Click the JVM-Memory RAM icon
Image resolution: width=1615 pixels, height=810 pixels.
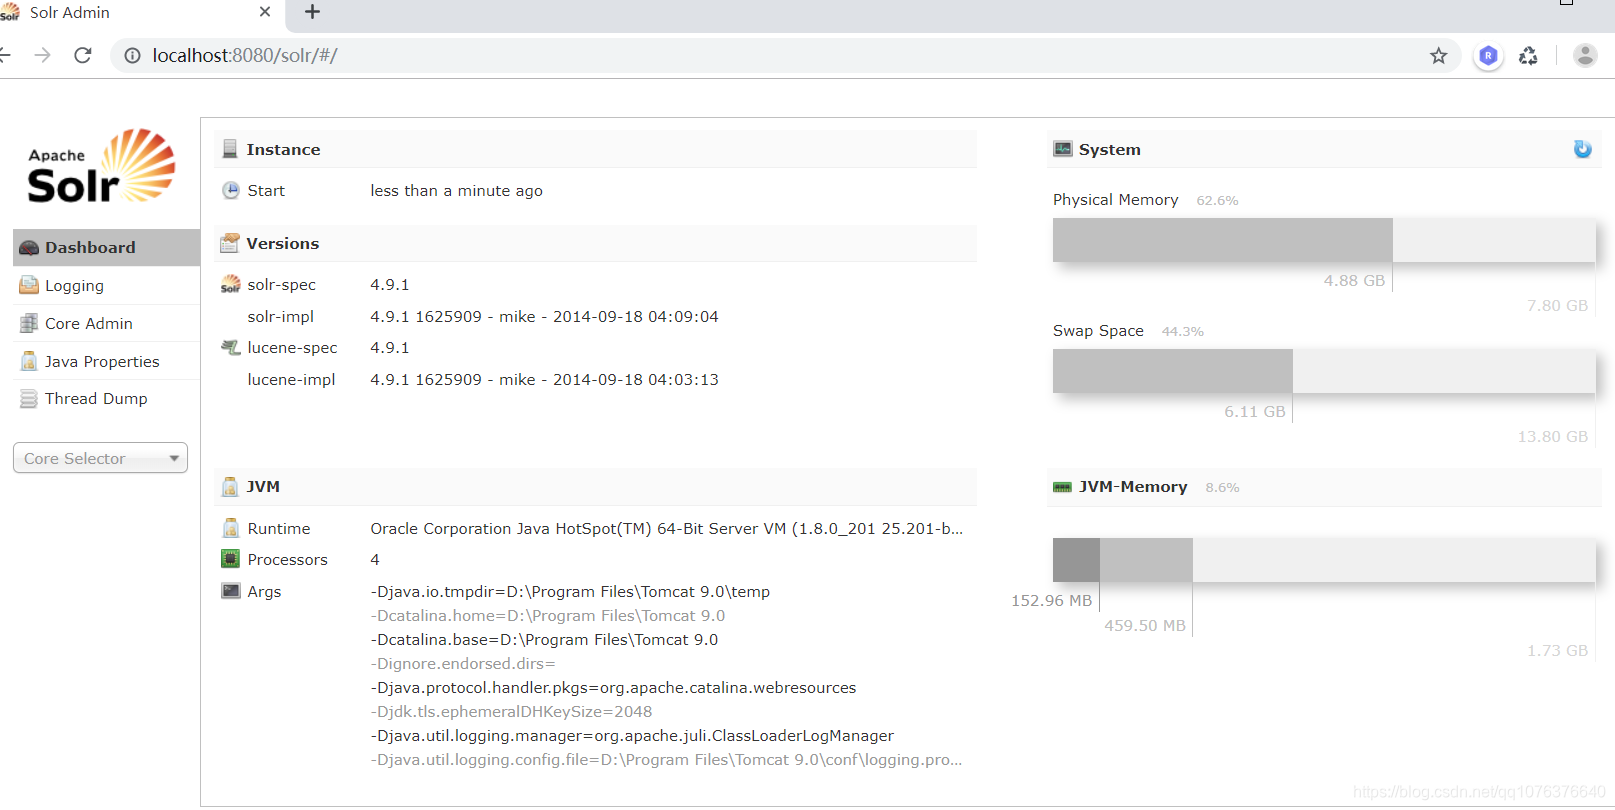coord(1062,487)
